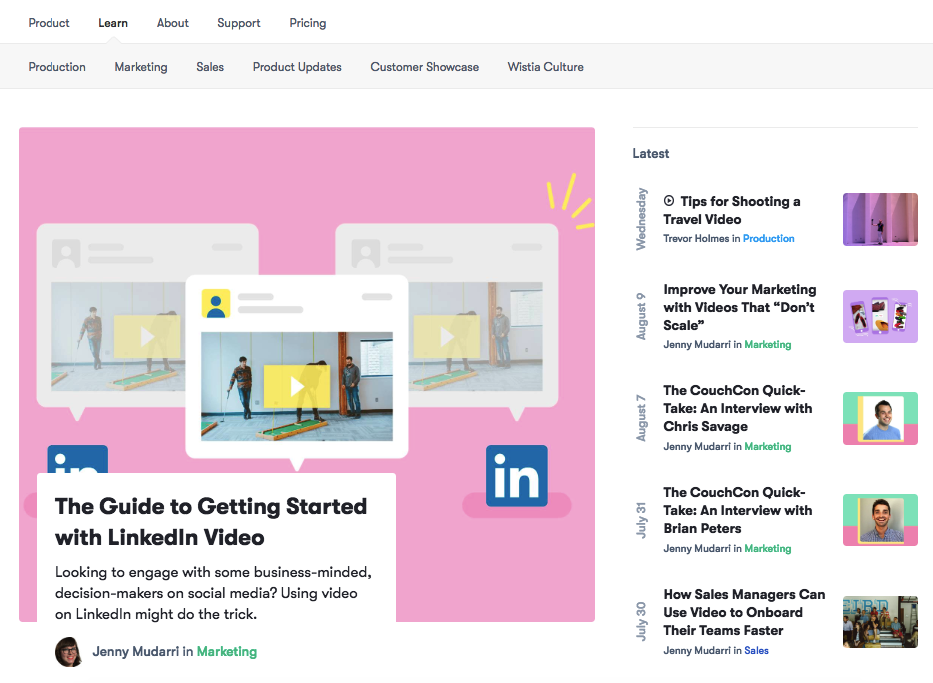Switch to the Marketing category tab
The height and width of the screenshot is (683, 933).
coord(141,67)
